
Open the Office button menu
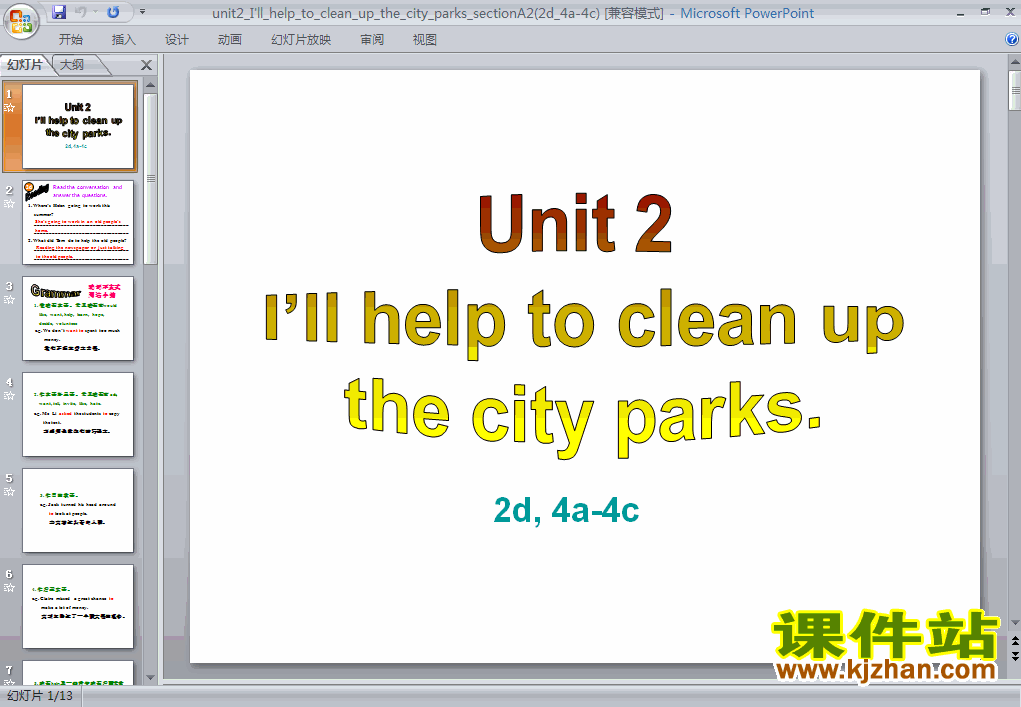pos(21,21)
